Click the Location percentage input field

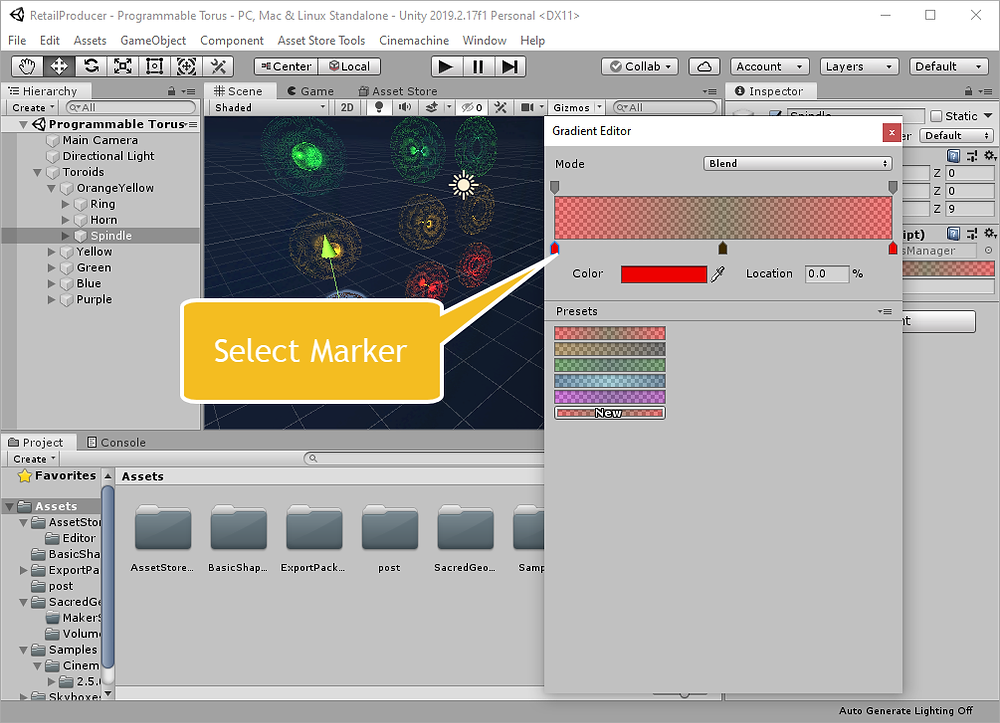[827, 274]
